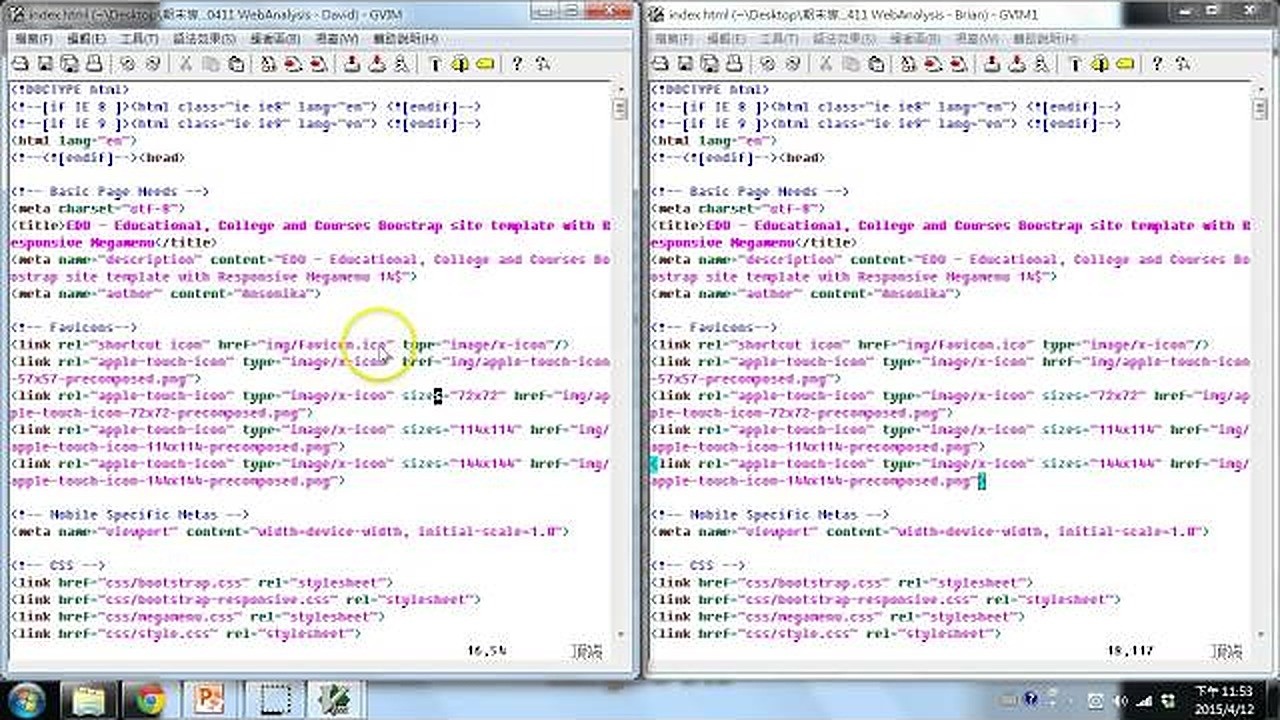Redo change in right Brian window toolbar

792,63
